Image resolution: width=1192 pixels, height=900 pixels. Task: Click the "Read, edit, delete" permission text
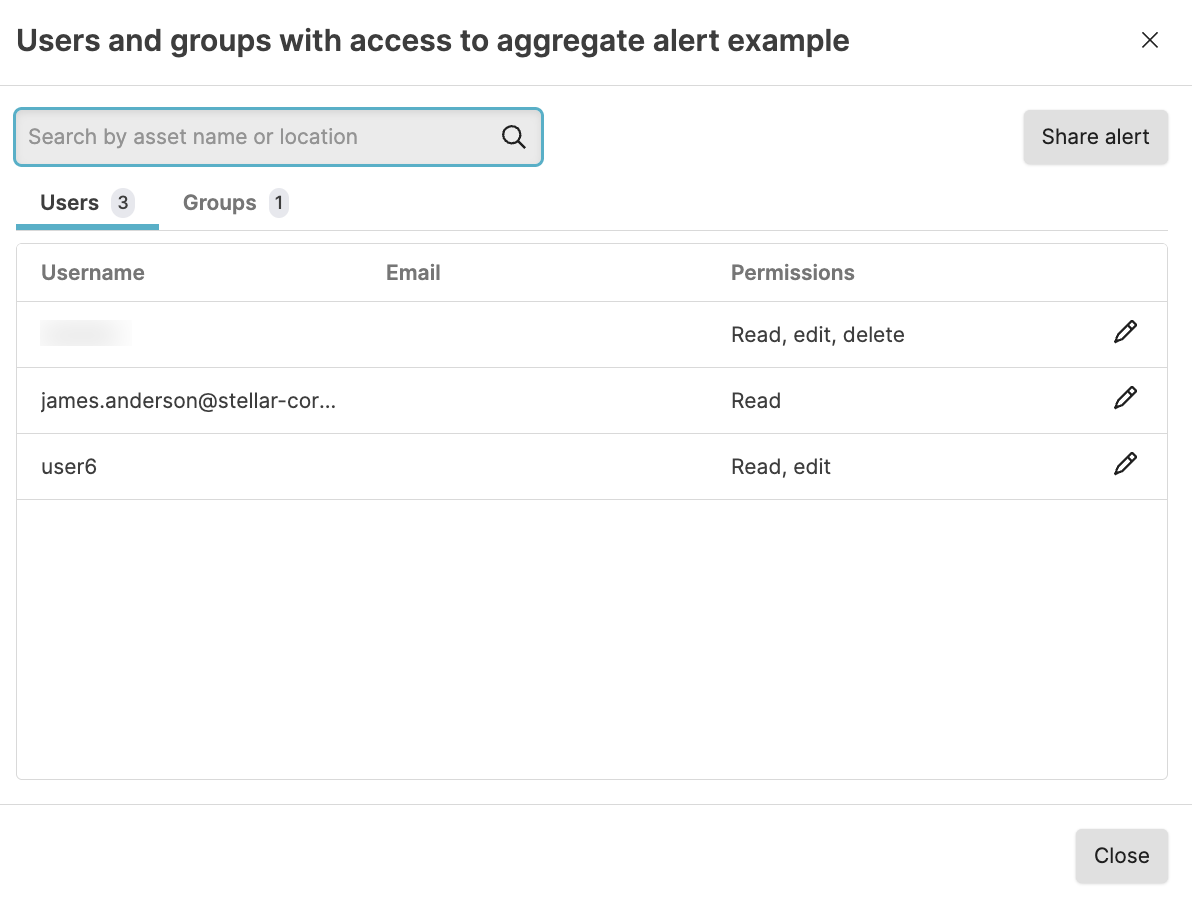(817, 335)
